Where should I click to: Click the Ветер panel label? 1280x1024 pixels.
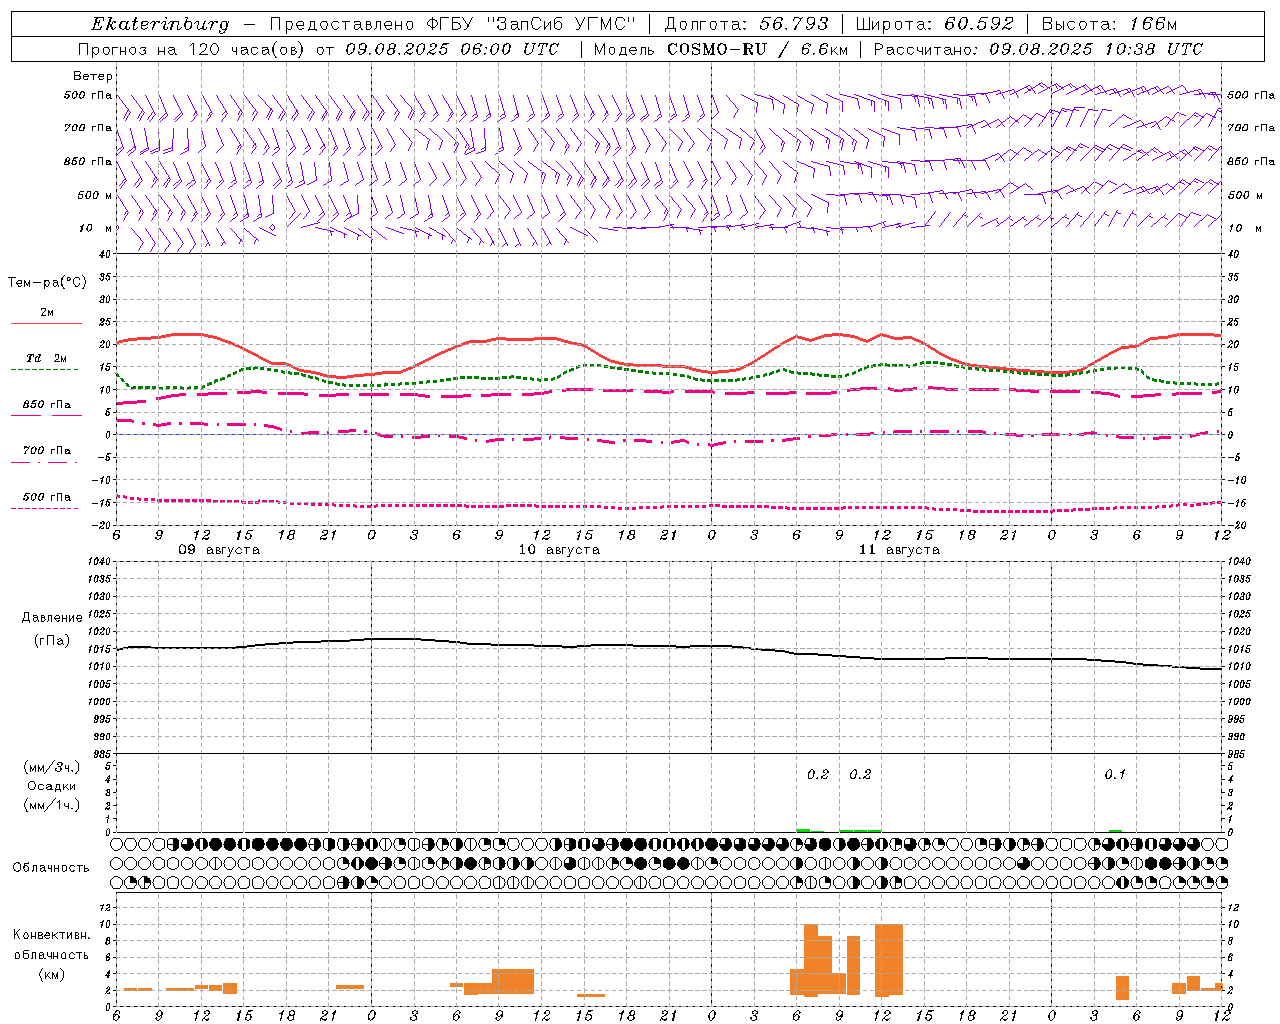tap(93, 76)
